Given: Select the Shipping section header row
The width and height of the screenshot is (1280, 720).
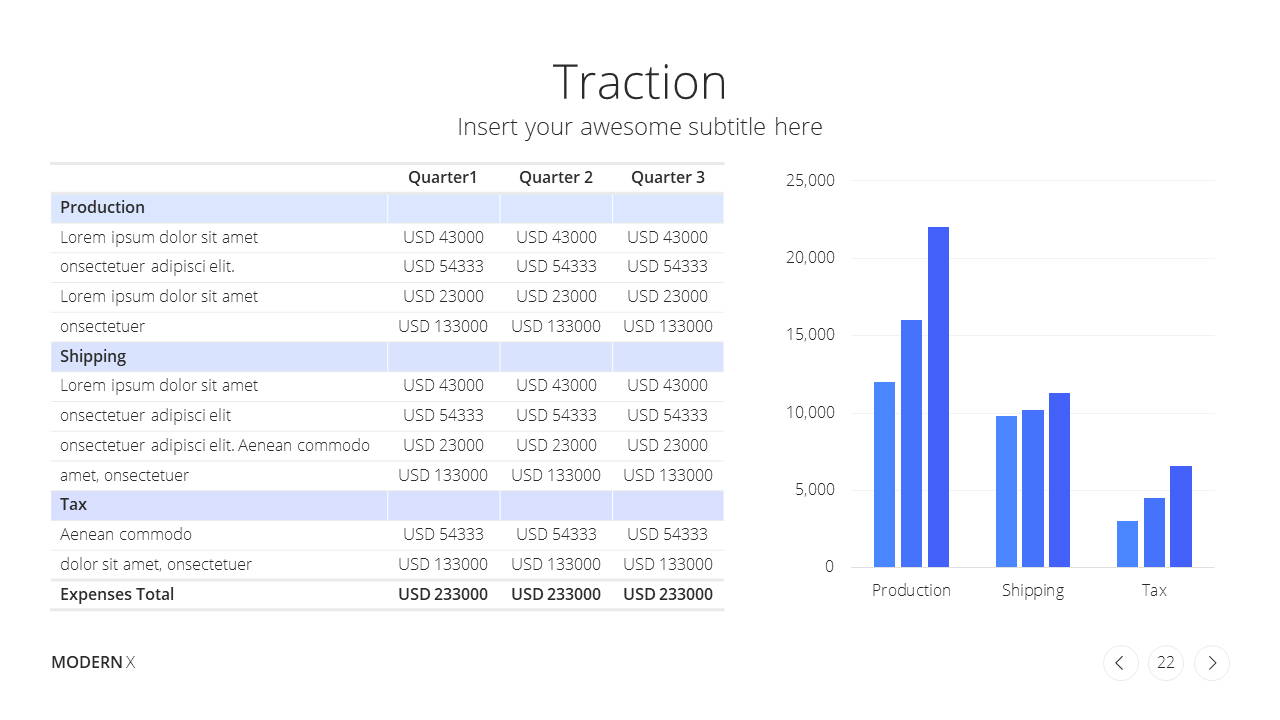Looking at the screenshot, I should pos(387,357).
